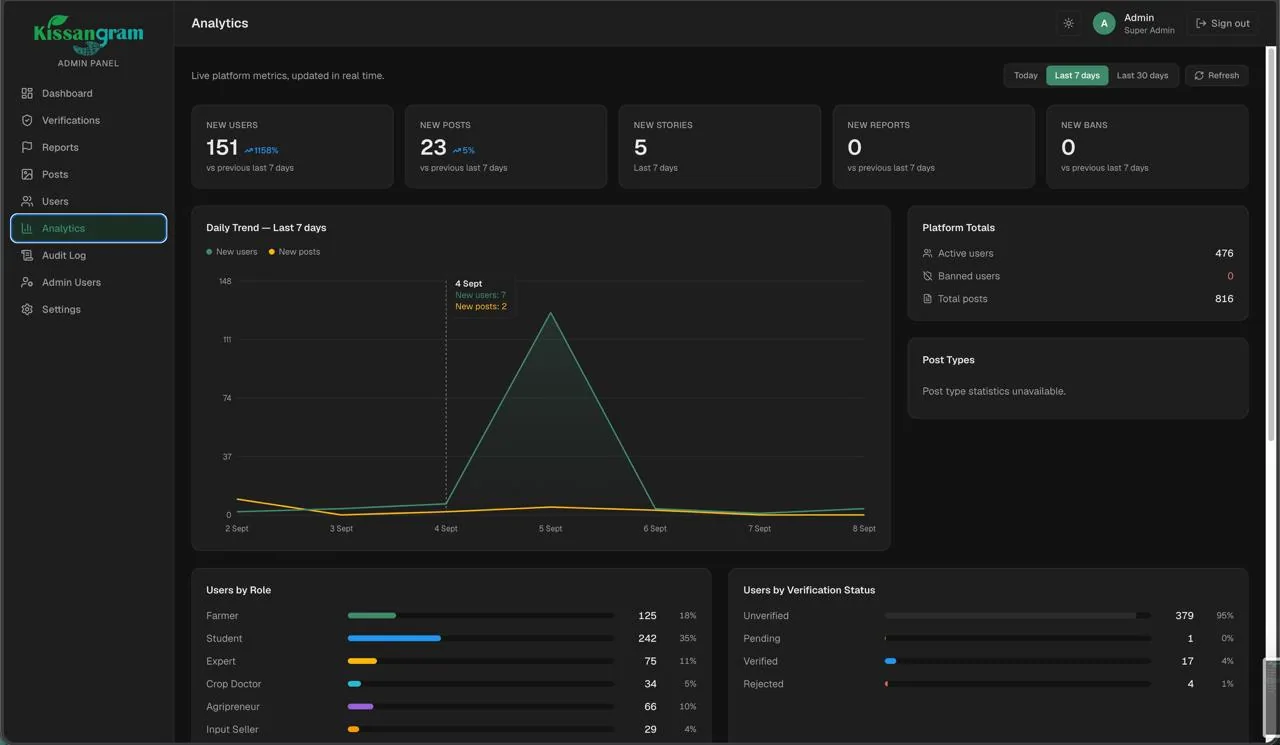Screen dimensions: 1280x745
Task: Click the green admin avatar circle
Action: coord(1104,23)
